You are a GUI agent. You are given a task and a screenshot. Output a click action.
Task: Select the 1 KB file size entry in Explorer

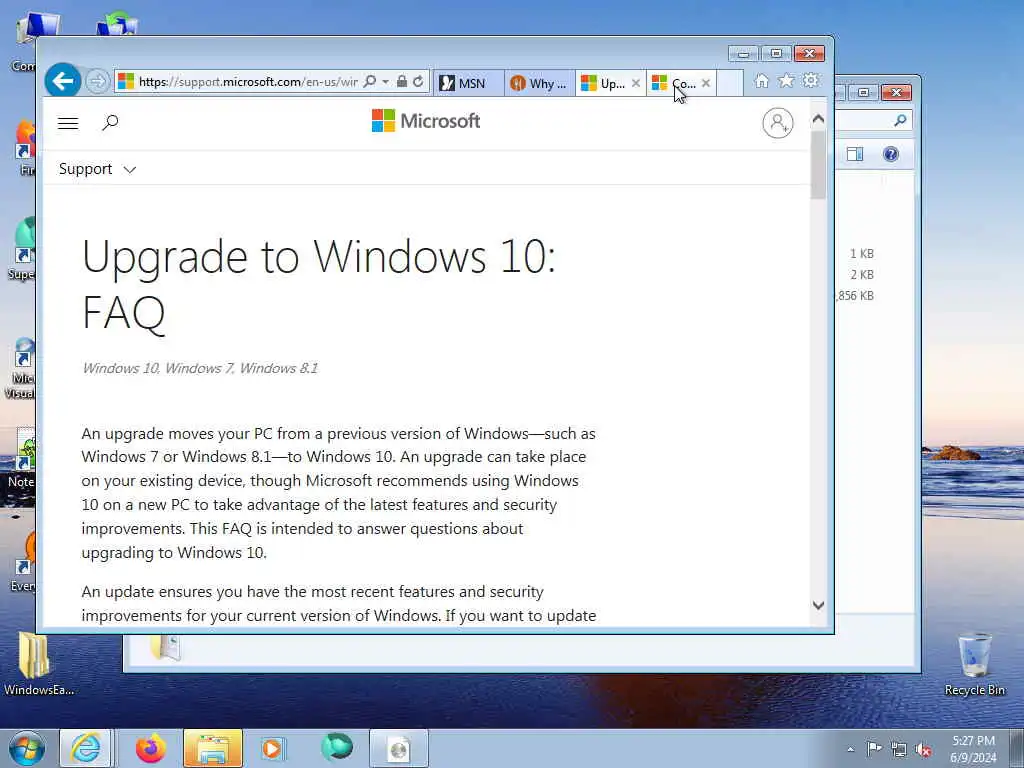[862, 253]
